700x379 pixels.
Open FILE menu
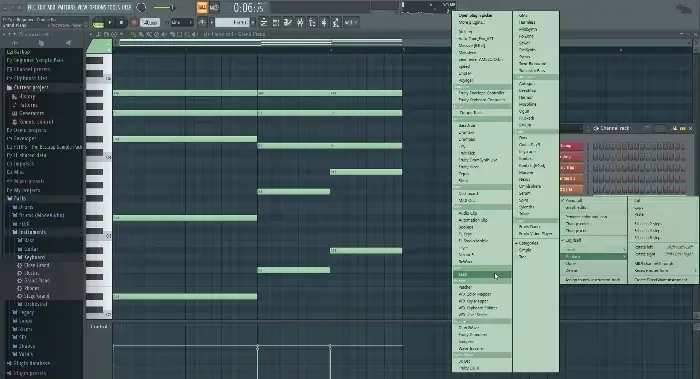click(x=32, y=7)
